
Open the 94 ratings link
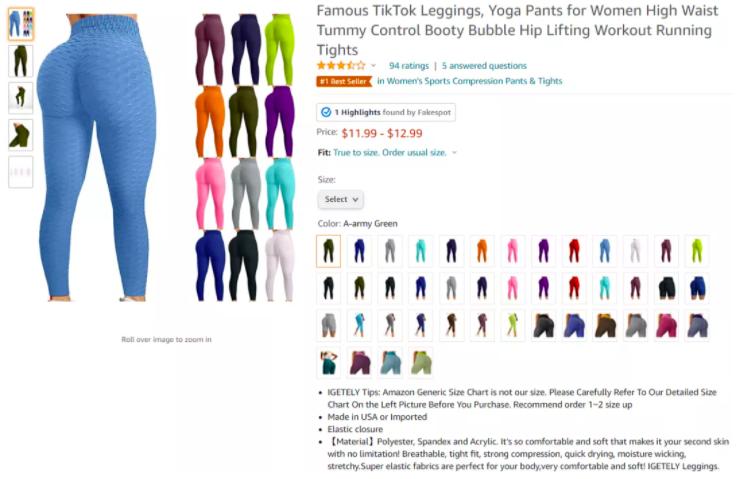click(x=409, y=66)
